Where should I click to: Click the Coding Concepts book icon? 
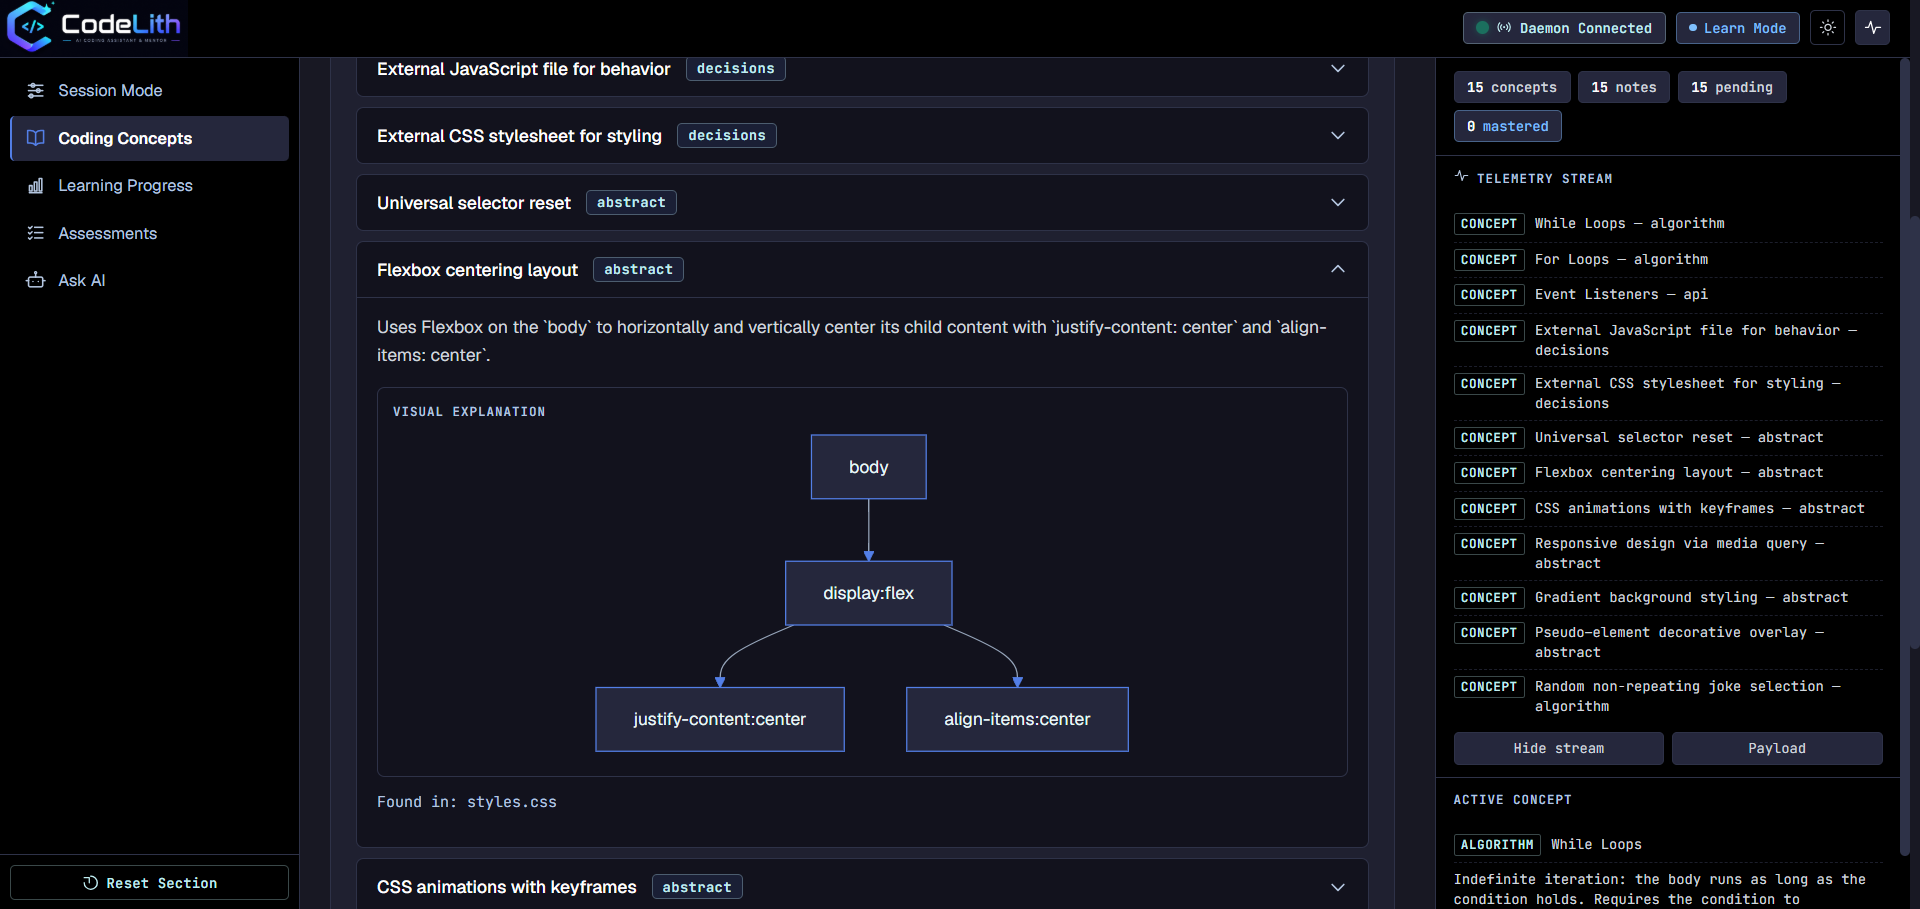click(x=36, y=138)
